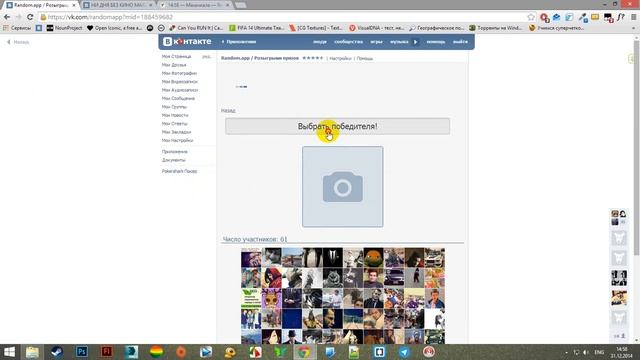This screenshot has width=640, height=360.
Task: Click the volume icon in system tray
Action: (586, 352)
